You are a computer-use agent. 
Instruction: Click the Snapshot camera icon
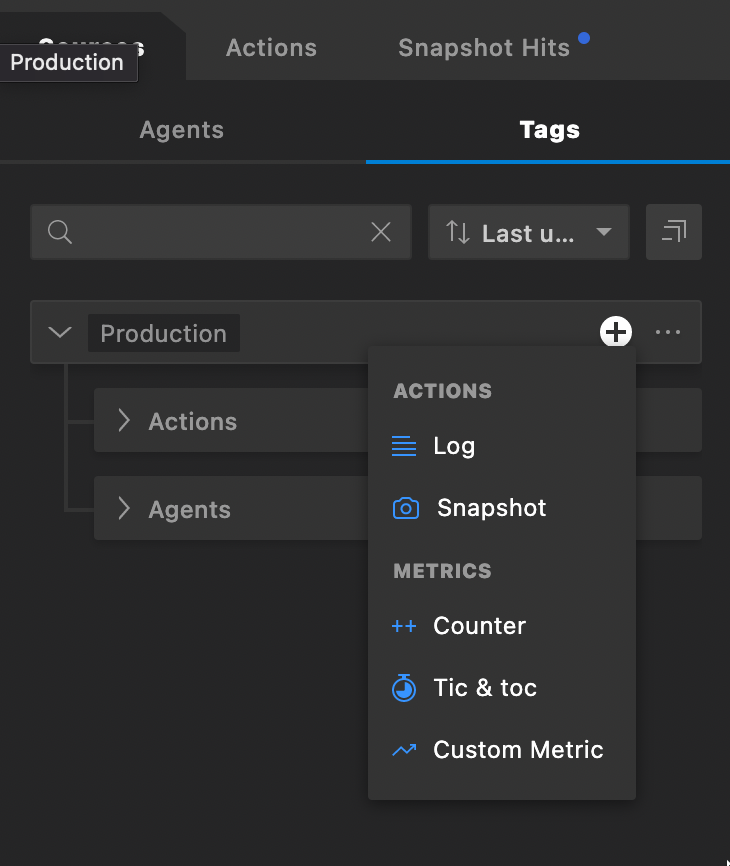click(x=405, y=508)
